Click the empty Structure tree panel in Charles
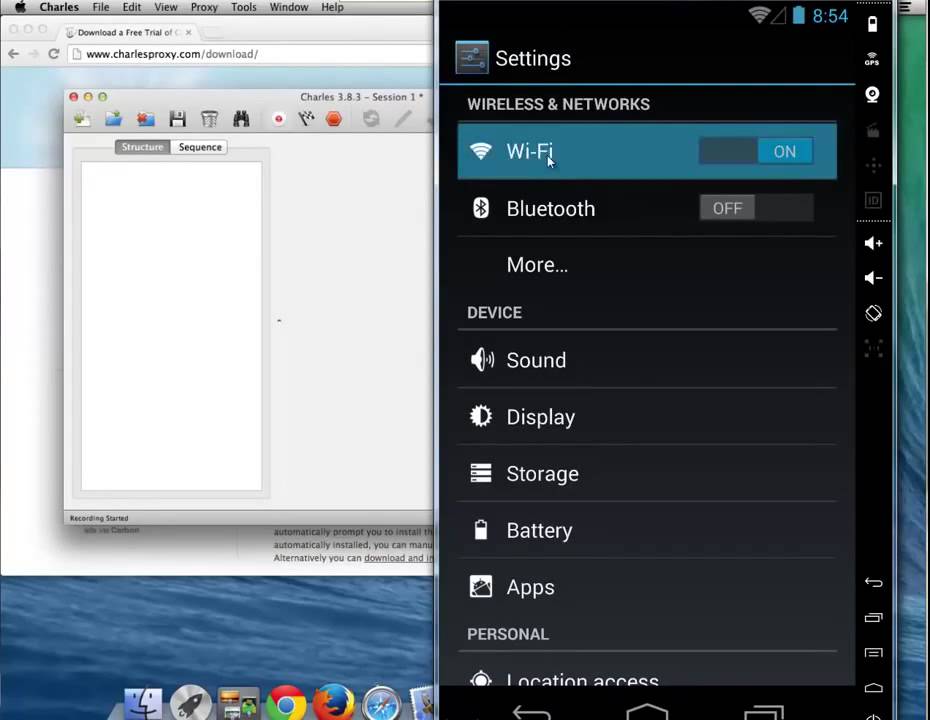Image resolution: width=930 pixels, height=720 pixels. click(x=171, y=326)
